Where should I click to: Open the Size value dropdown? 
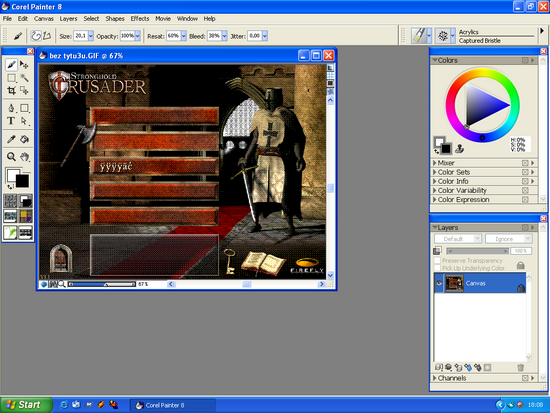coord(91,36)
